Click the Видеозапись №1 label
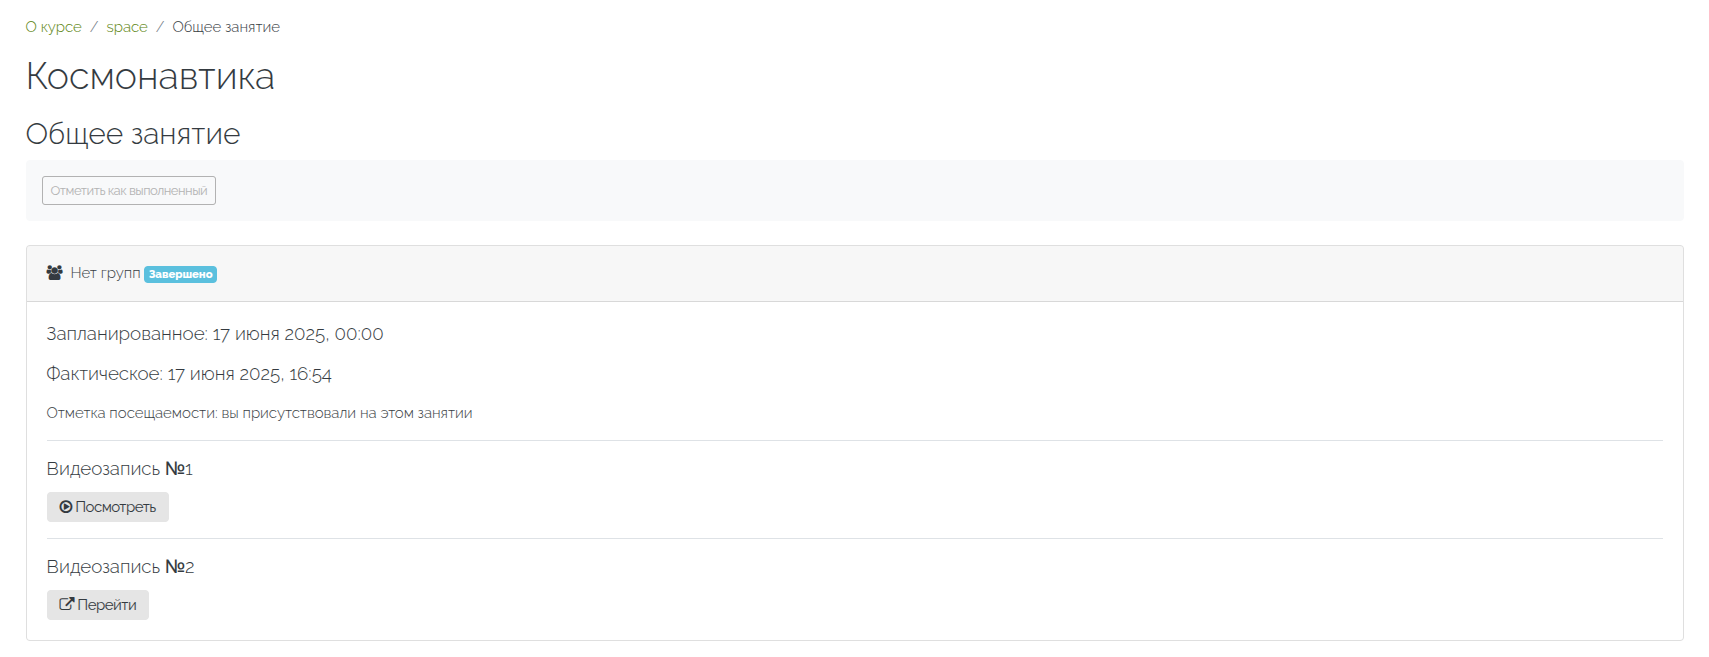This screenshot has height=657, width=1709. (119, 469)
